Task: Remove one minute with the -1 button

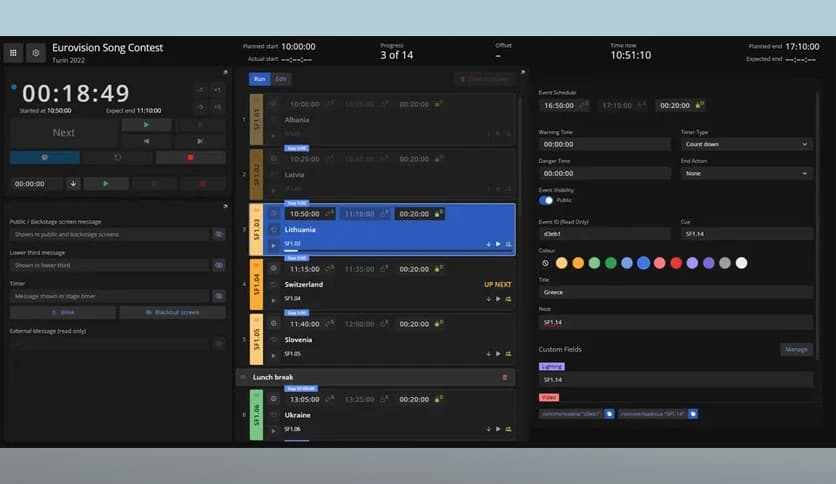Action: [200, 90]
